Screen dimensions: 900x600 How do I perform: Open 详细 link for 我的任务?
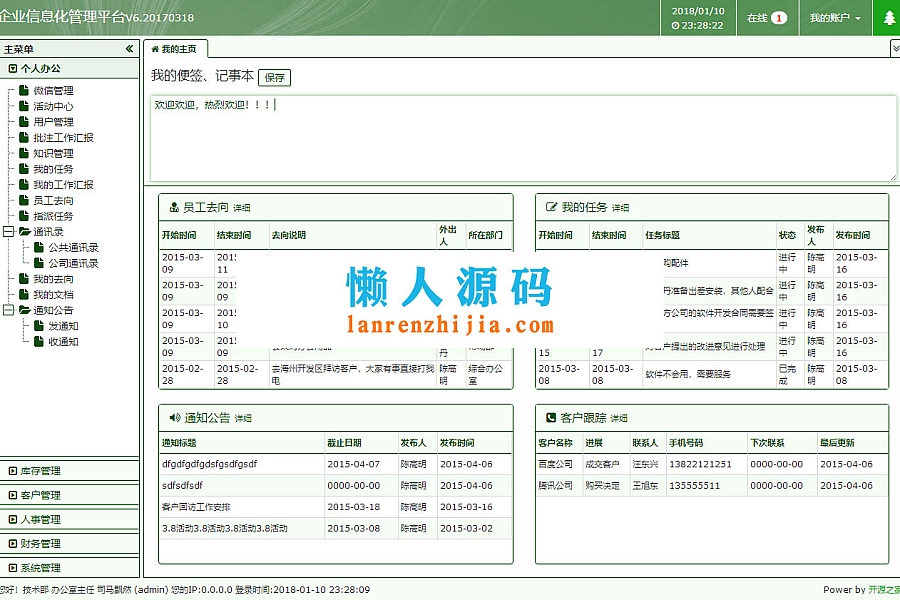click(620, 208)
